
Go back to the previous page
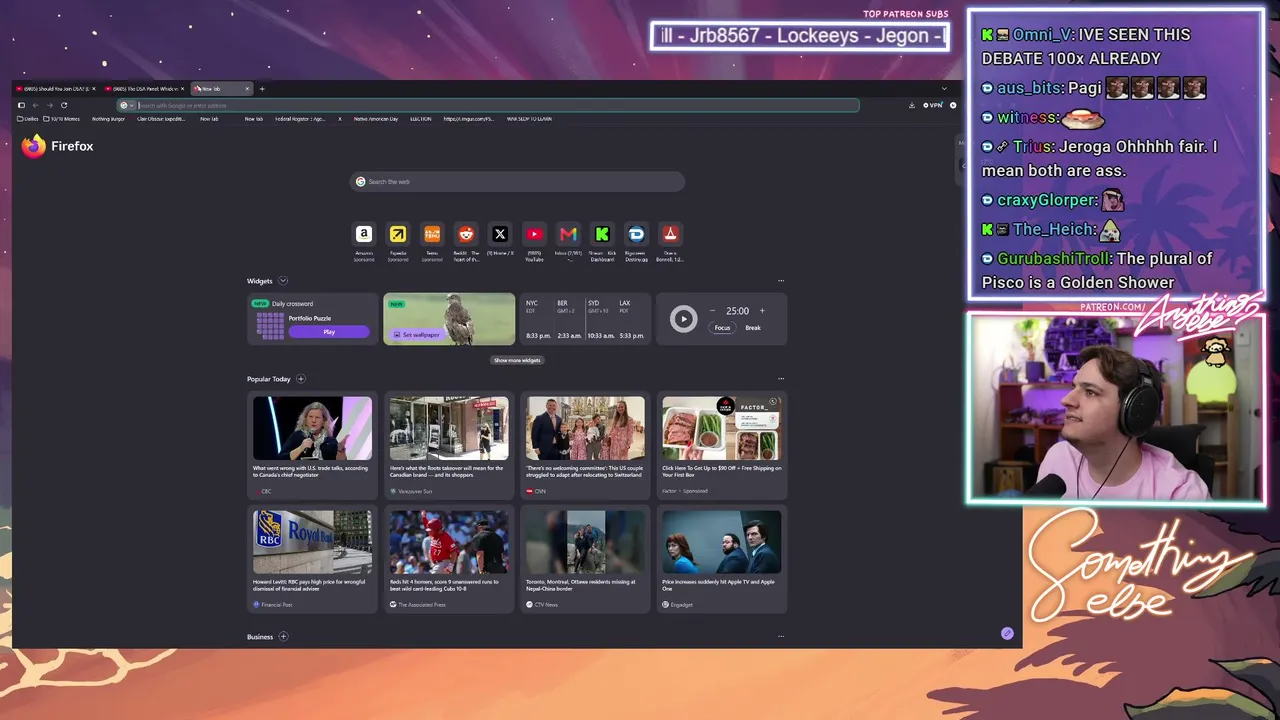tap(35, 105)
